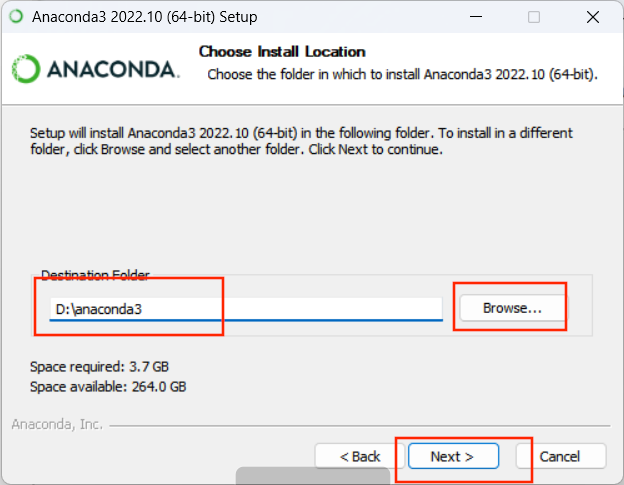The height and width of the screenshot is (485, 624).
Task: Click the Space required 3.7 GB text
Action: click(99, 366)
